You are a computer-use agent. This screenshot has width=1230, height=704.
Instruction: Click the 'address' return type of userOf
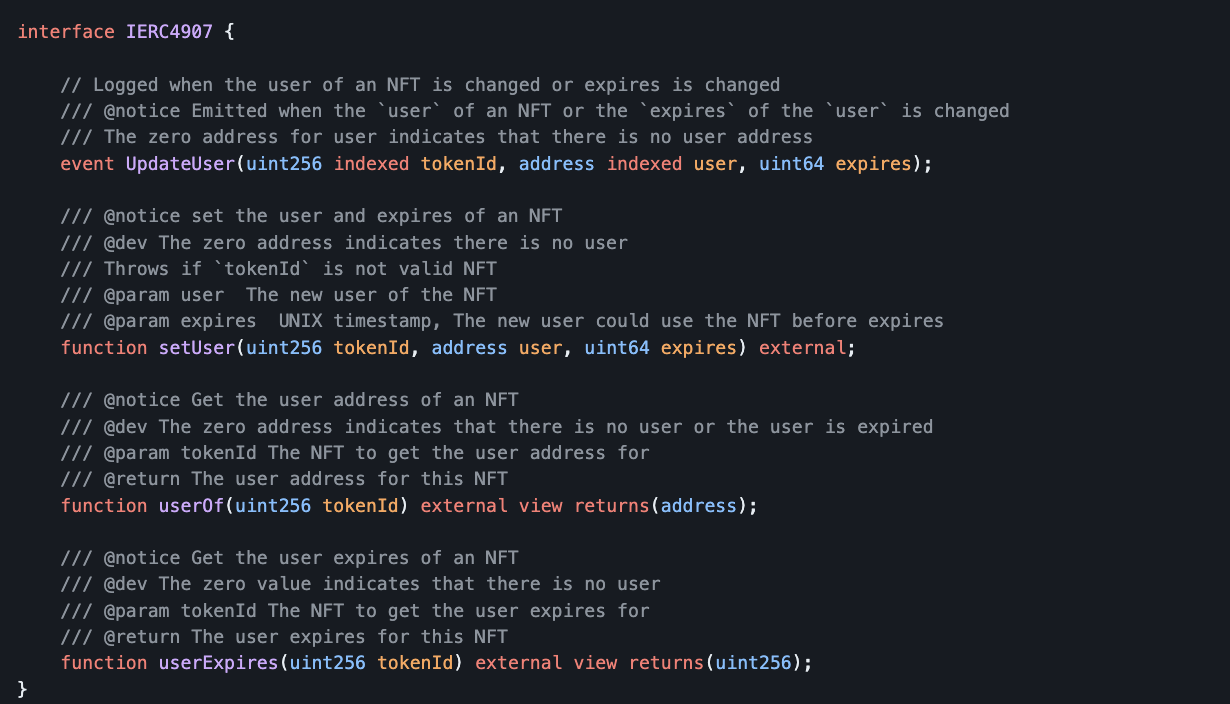click(699, 505)
